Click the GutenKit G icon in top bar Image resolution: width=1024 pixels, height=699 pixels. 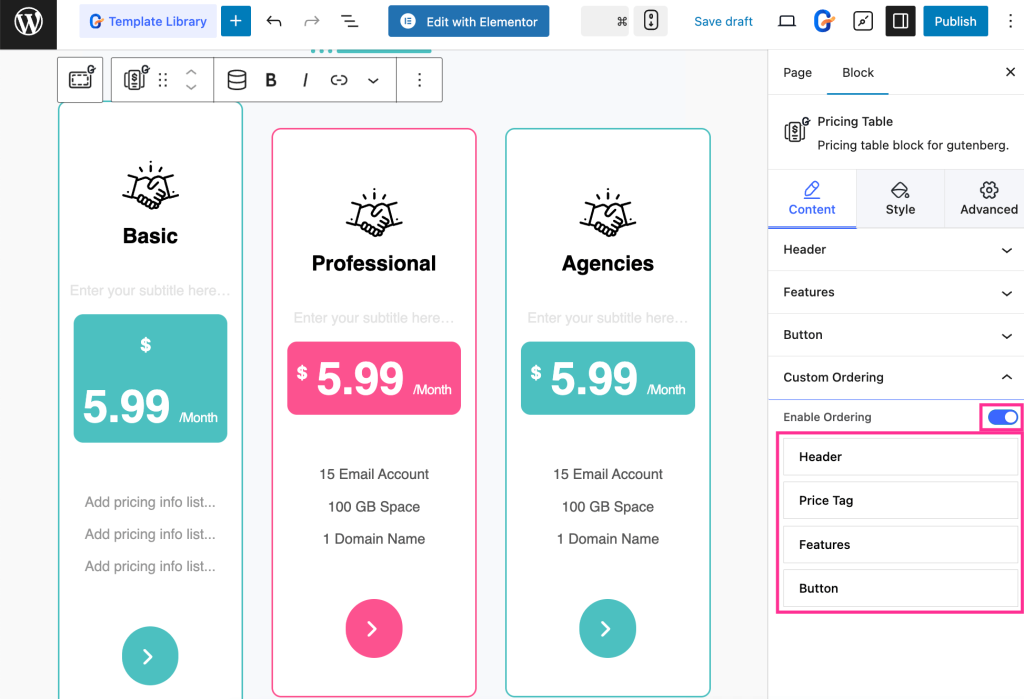(824, 22)
